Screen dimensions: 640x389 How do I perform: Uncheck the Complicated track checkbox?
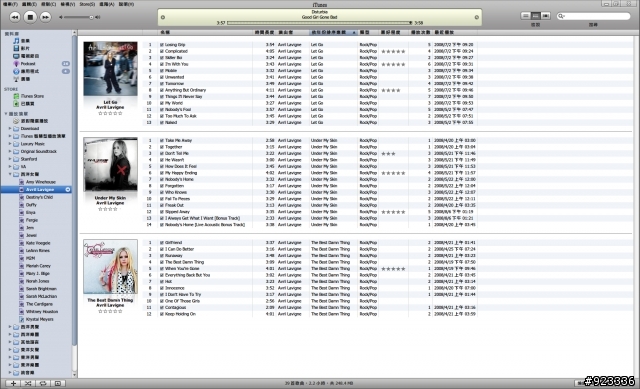click(x=162, y=51)
